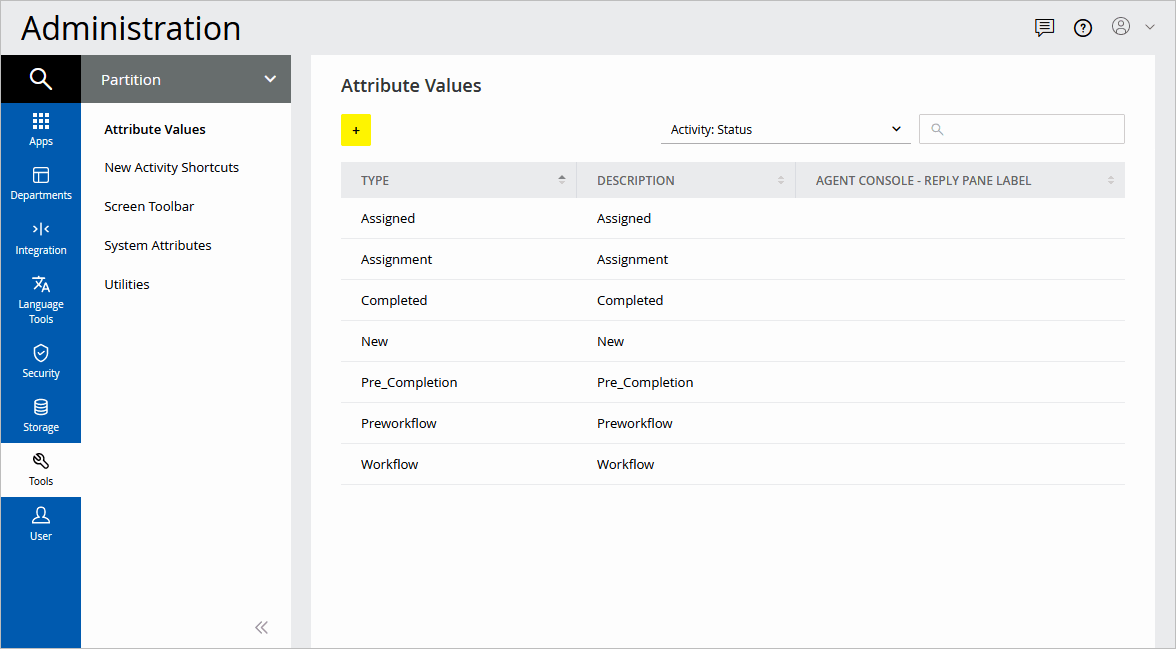Click inside the search field
This screenshot has height=649, width=1176.
(1021, 129)
